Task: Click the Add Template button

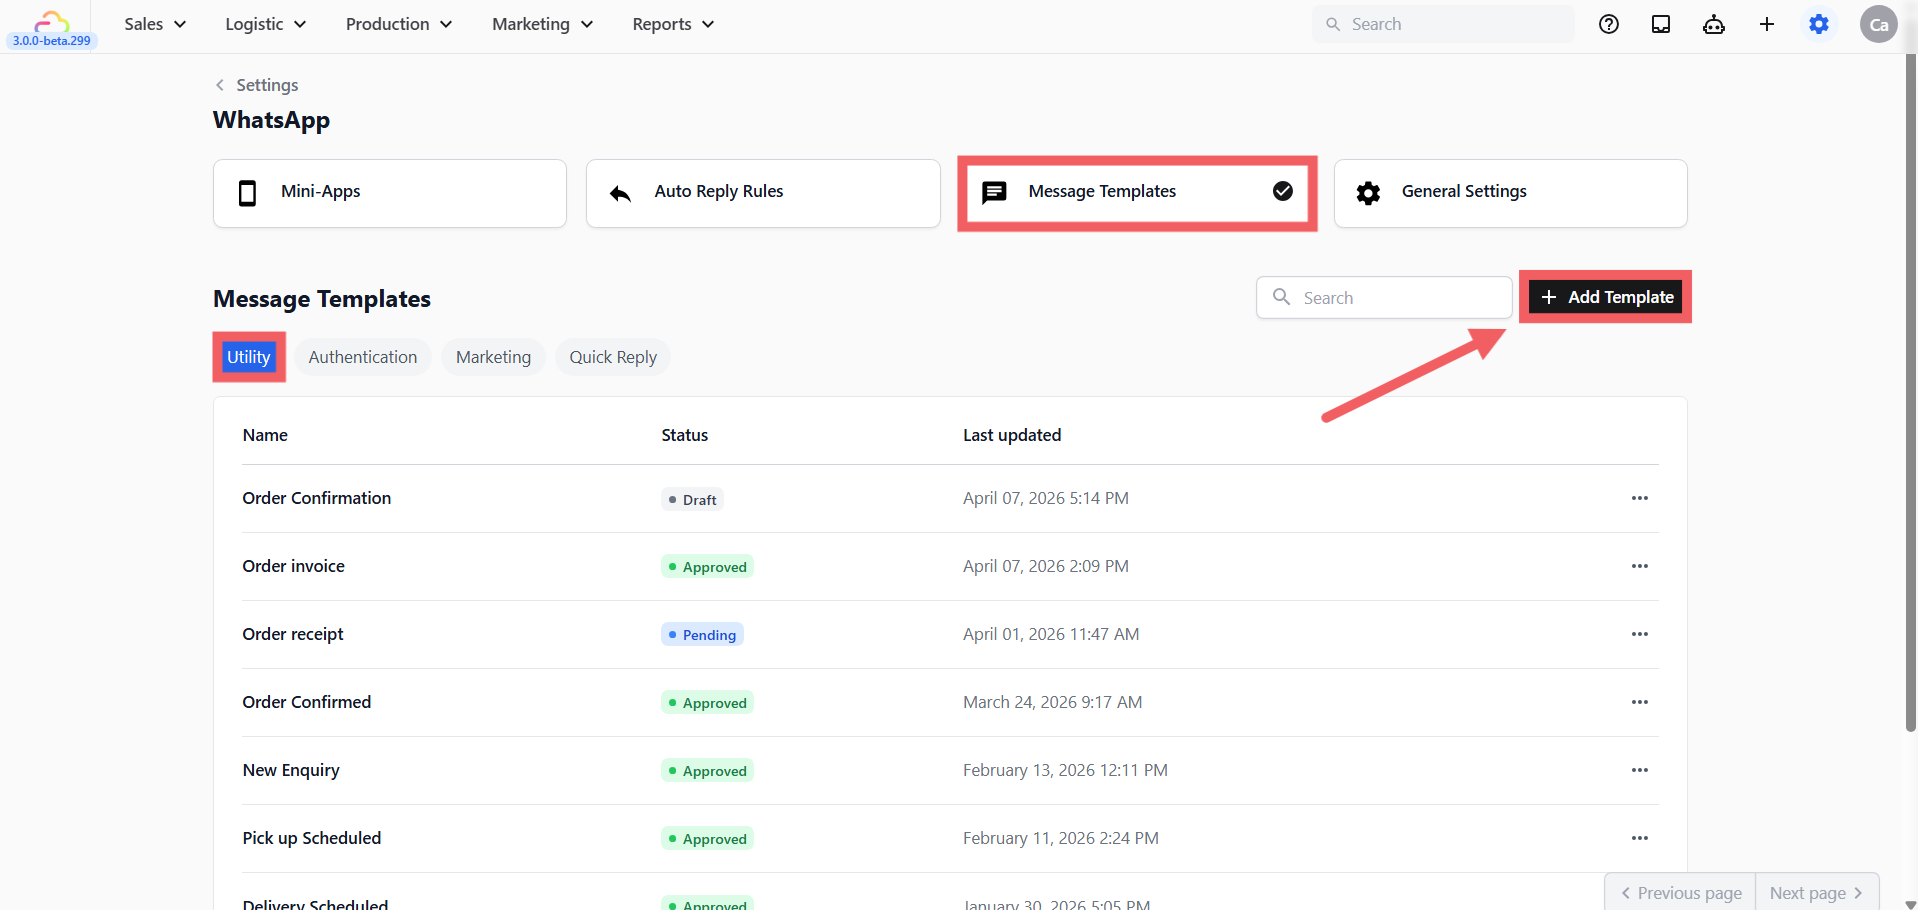Action: tap(1606, 297)
